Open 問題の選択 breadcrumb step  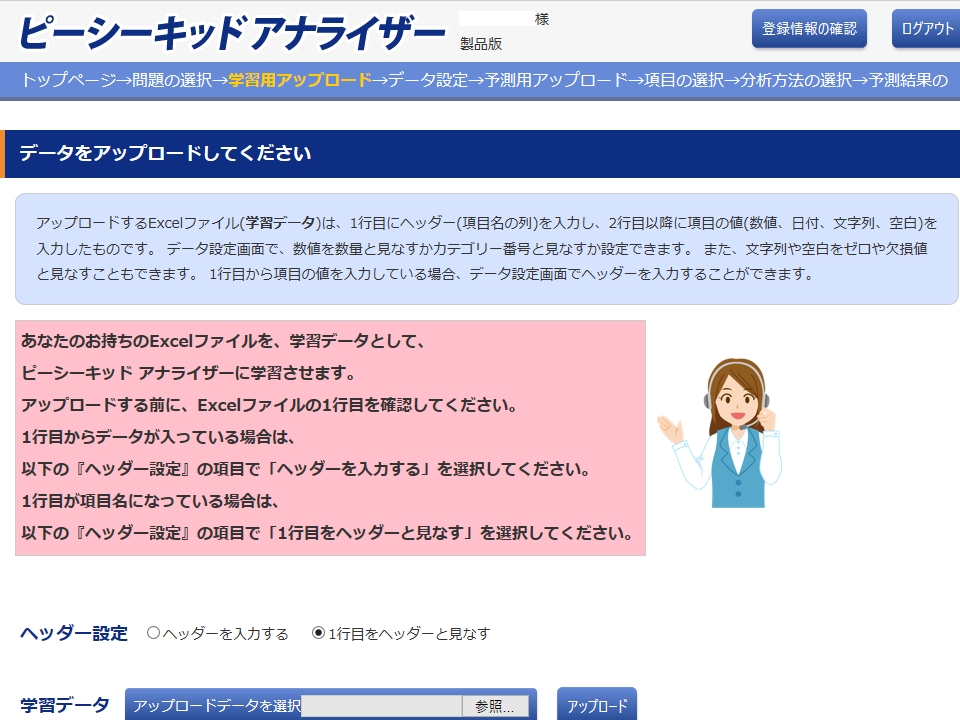172,80
